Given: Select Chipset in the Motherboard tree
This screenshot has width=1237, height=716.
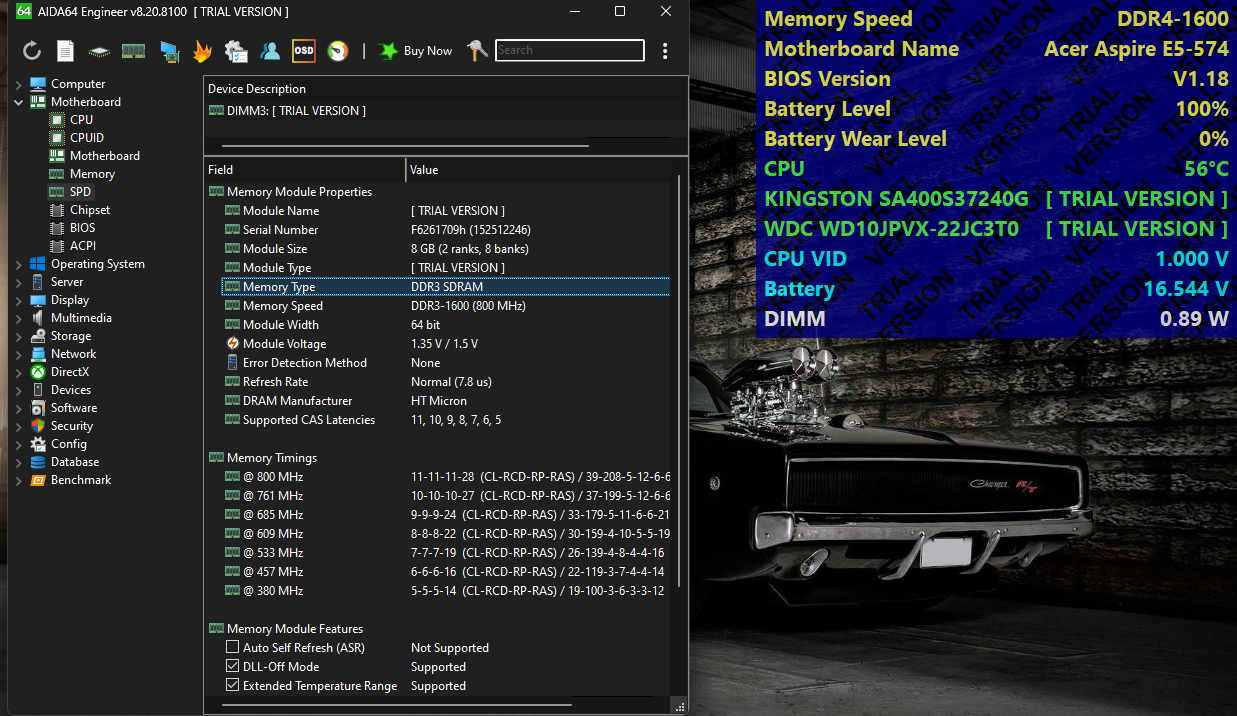Looking at the screenshot, I should tap(89, 210).
